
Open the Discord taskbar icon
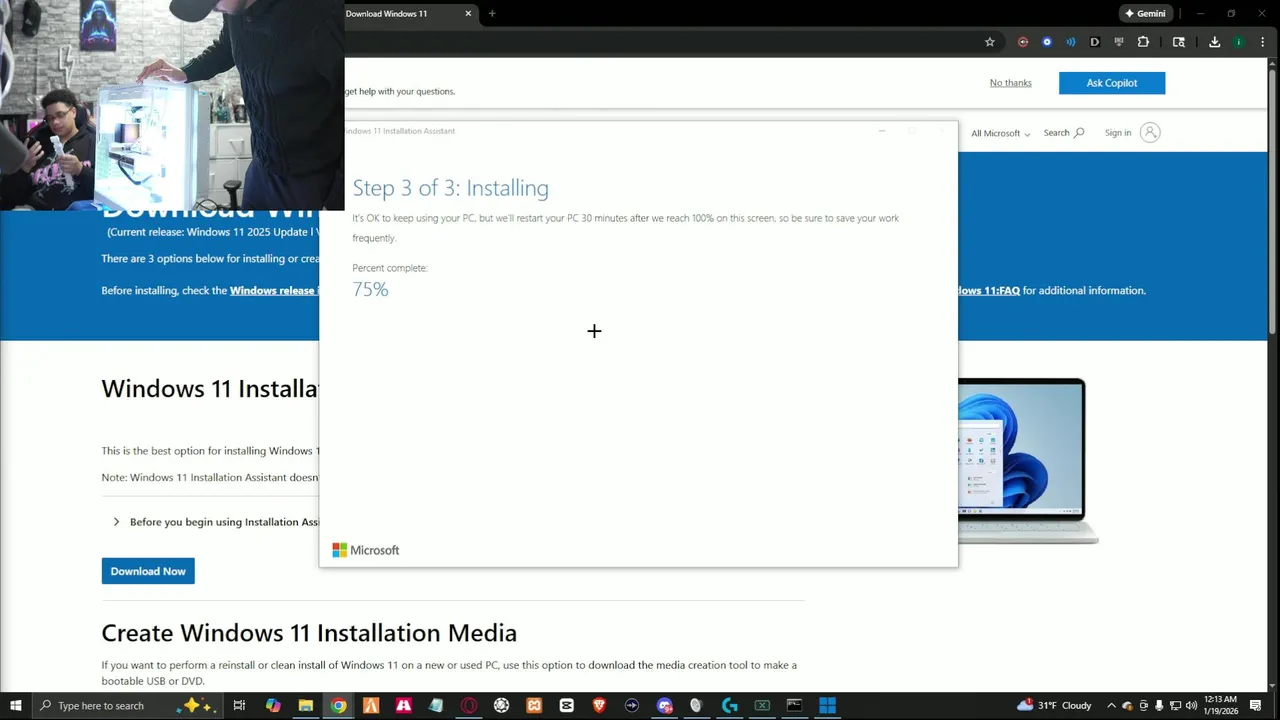tap(664, 706)
